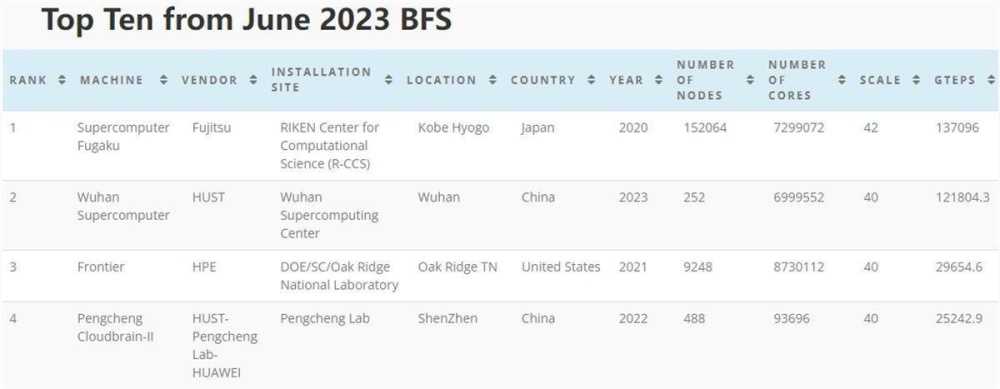Click the GTEPS column sort arrows
Viewport: 1000px width, 389px height.
coord(990,80)
